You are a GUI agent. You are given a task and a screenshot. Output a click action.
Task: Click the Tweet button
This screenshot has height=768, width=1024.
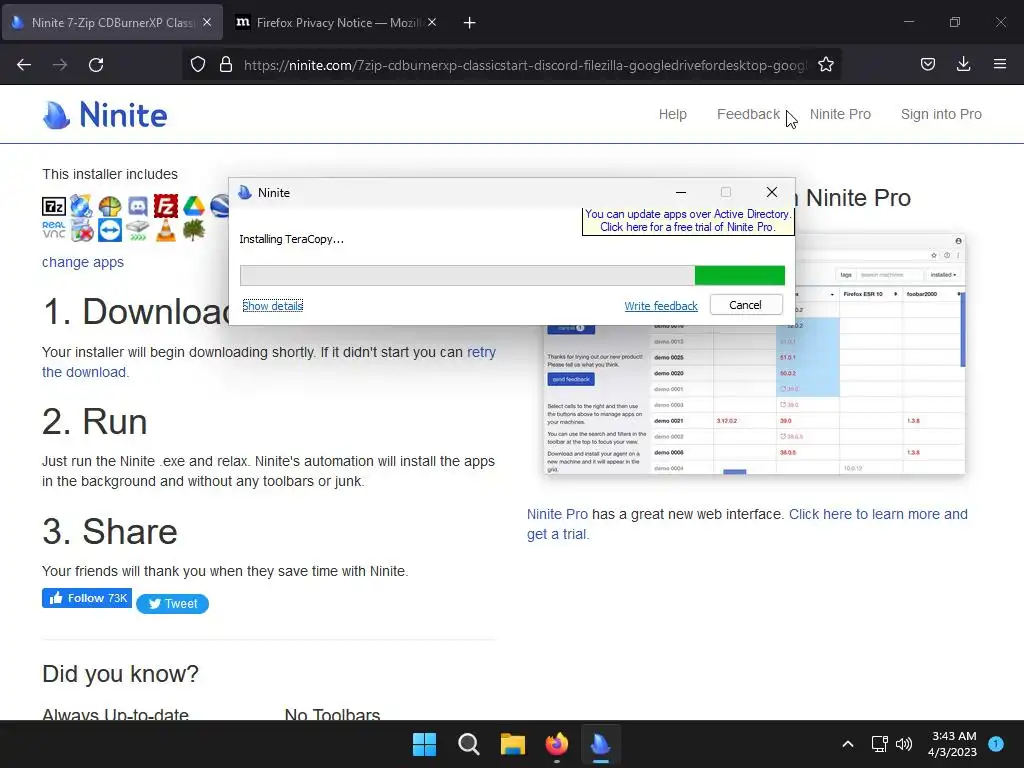172,603
